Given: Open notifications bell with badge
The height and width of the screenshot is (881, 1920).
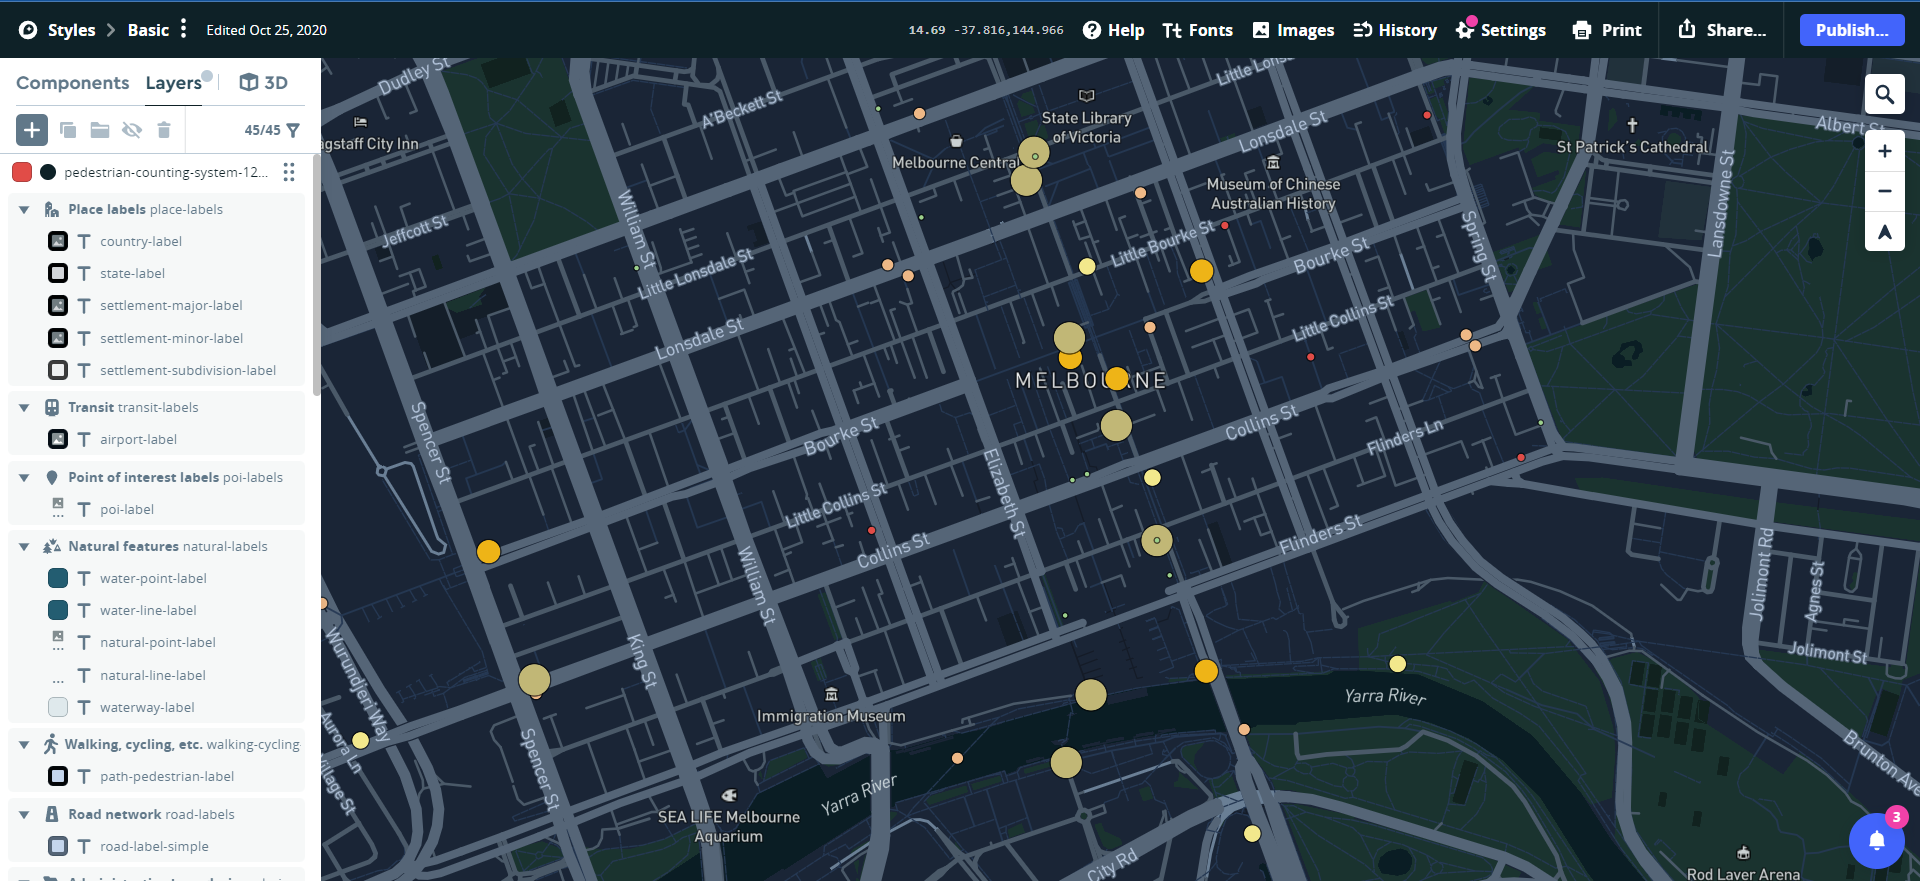Looking at the screenshot, I should pyautogui.click(x=1876, y=841).
